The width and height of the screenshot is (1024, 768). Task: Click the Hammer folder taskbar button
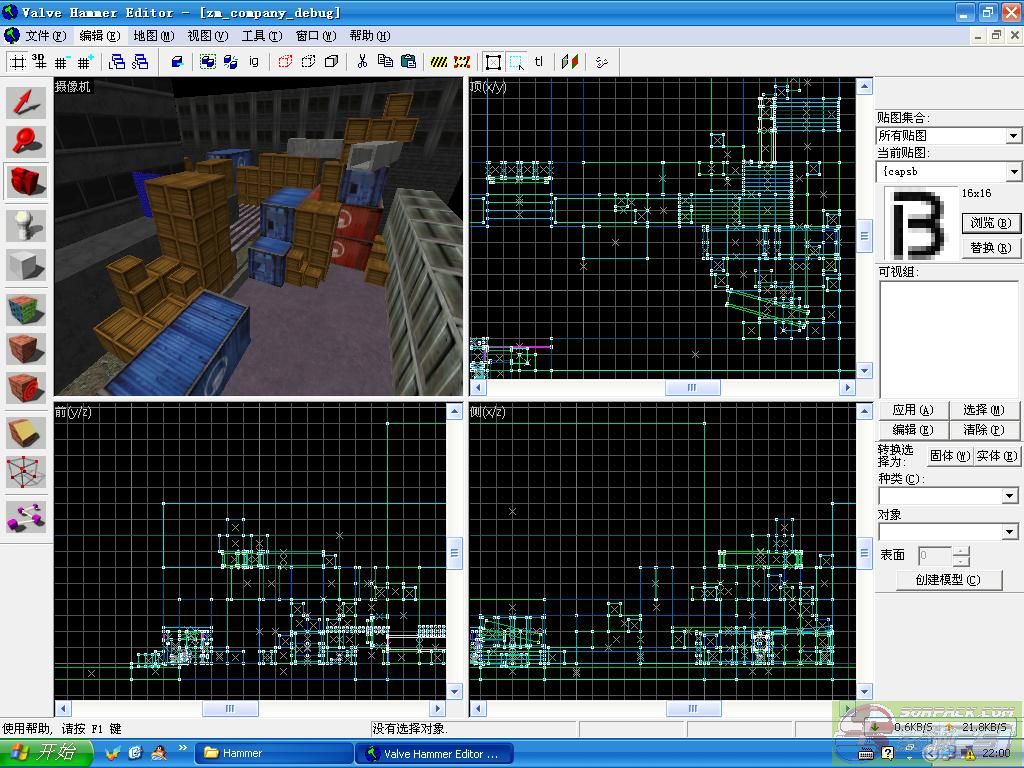[x=274, y=753]
